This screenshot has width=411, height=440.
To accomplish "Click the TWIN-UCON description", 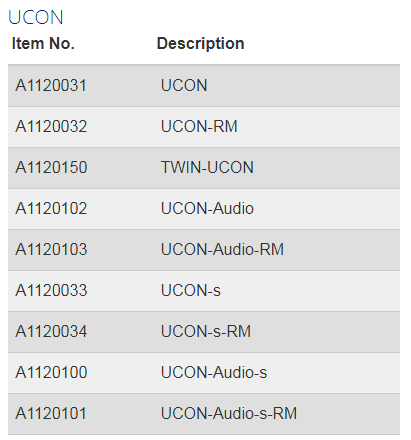I will (207, 167).
